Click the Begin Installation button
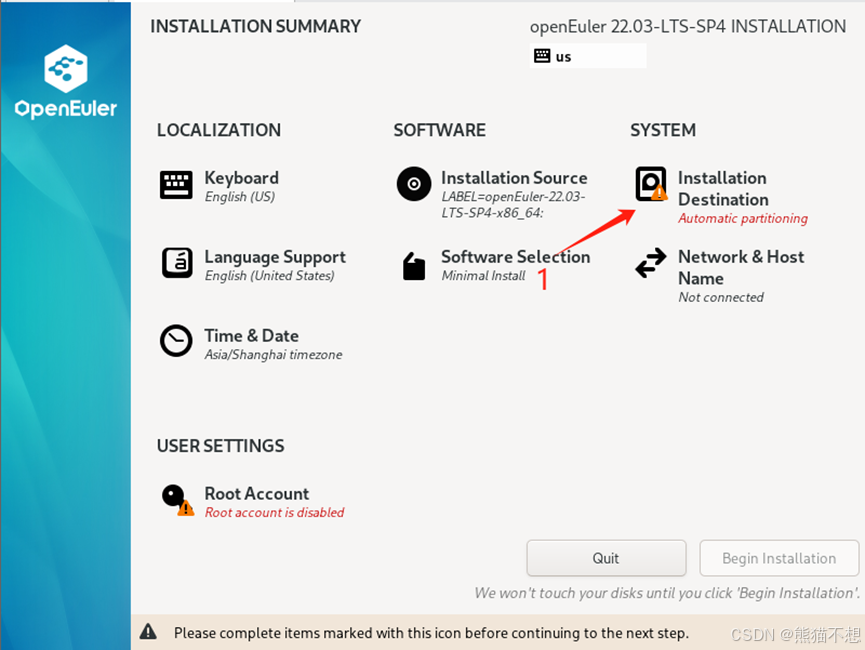 tap(779, 558)
